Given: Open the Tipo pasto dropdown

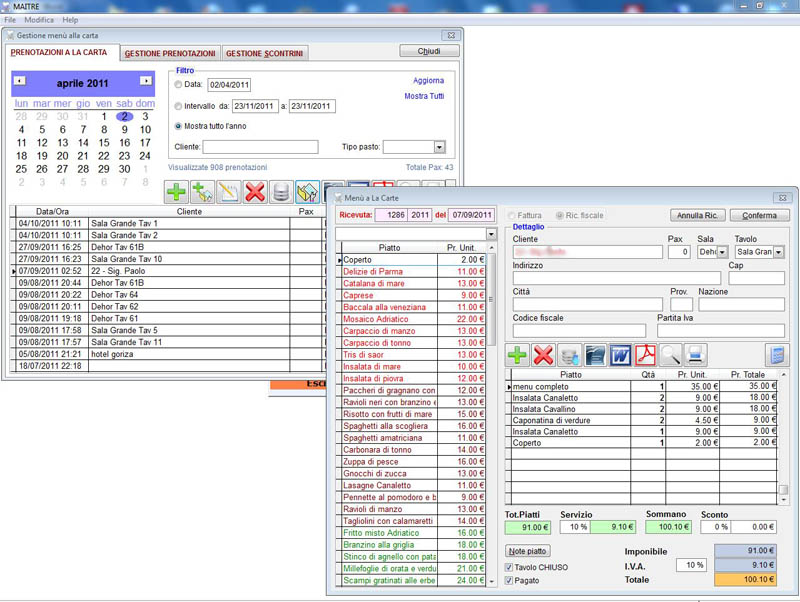Looking at the screenshot, I should point(439,147).
